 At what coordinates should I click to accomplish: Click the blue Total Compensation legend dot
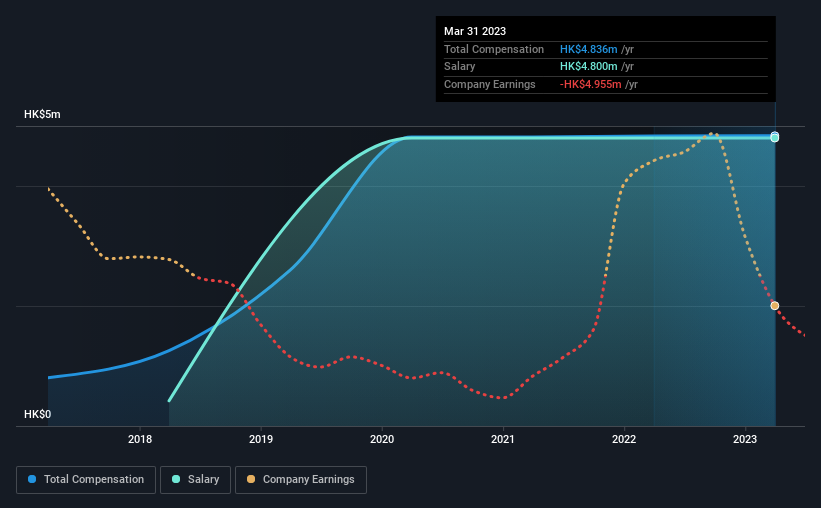click(32, 479)
